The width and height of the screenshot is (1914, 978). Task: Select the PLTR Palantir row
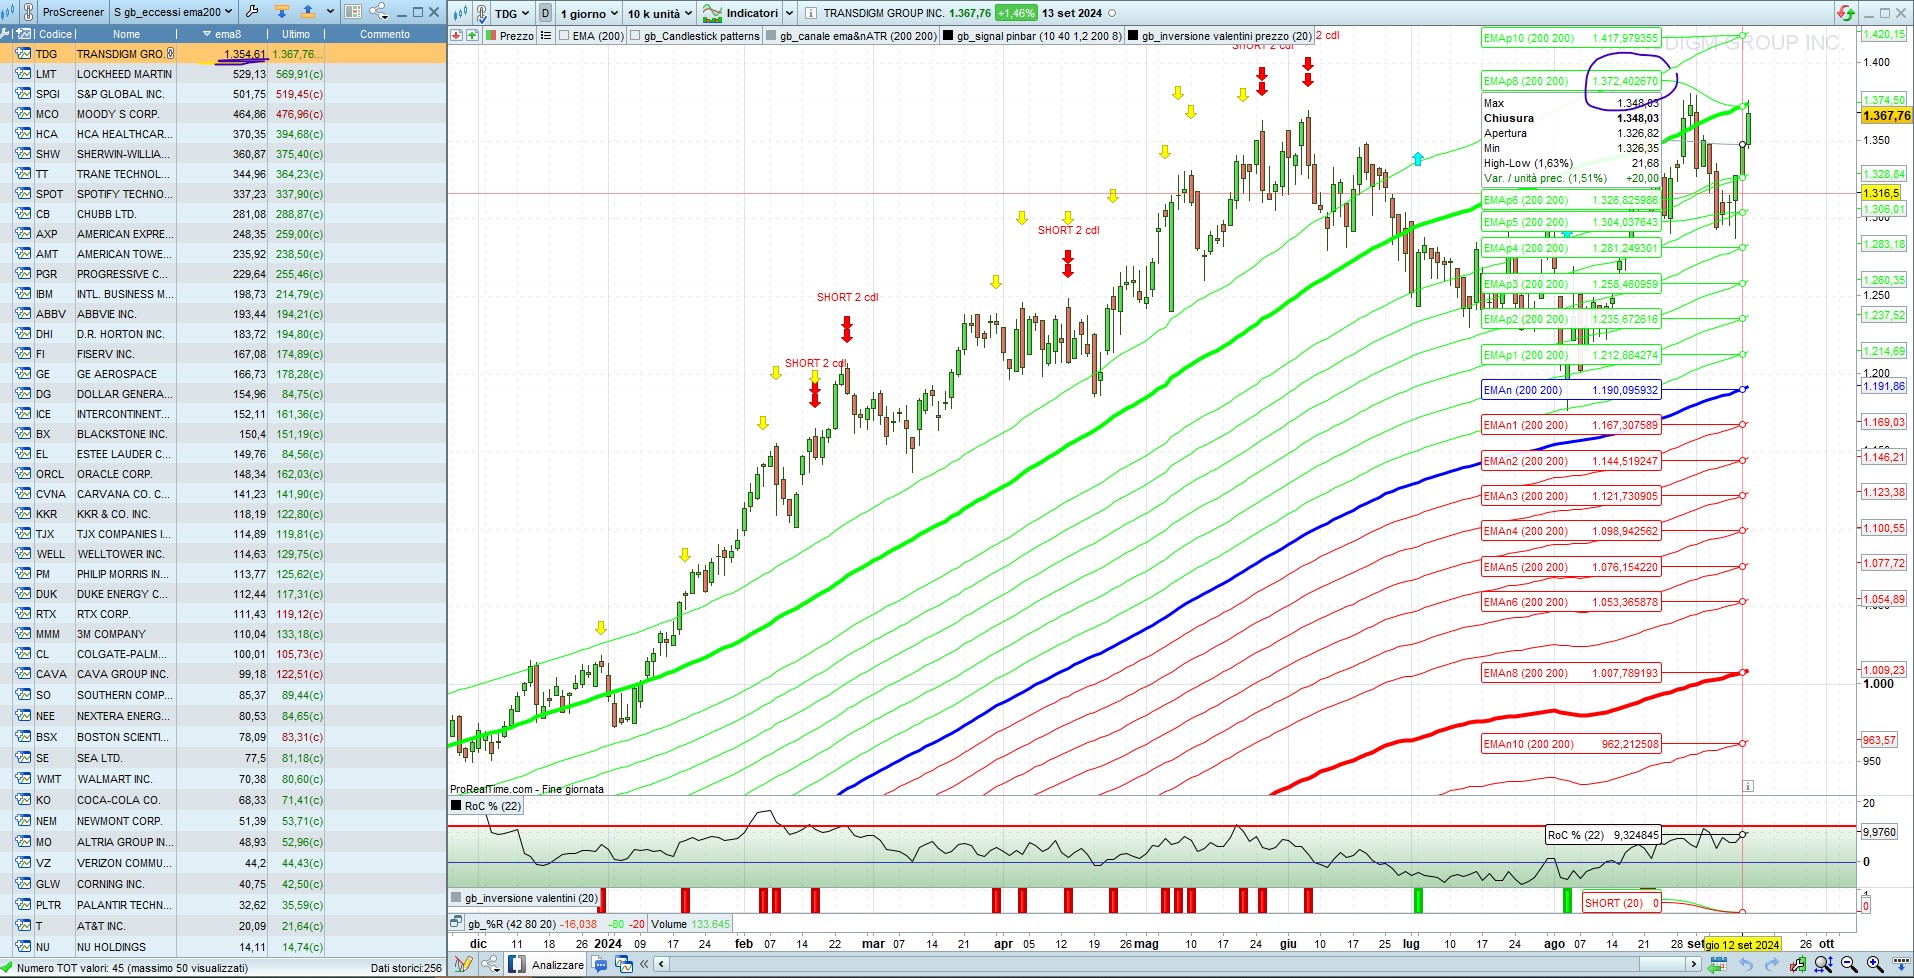click(x=223, y=905)
